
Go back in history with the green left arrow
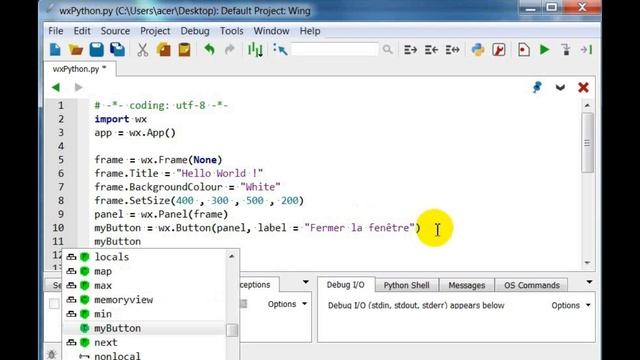pyautogui.click(x=56, y=87)
